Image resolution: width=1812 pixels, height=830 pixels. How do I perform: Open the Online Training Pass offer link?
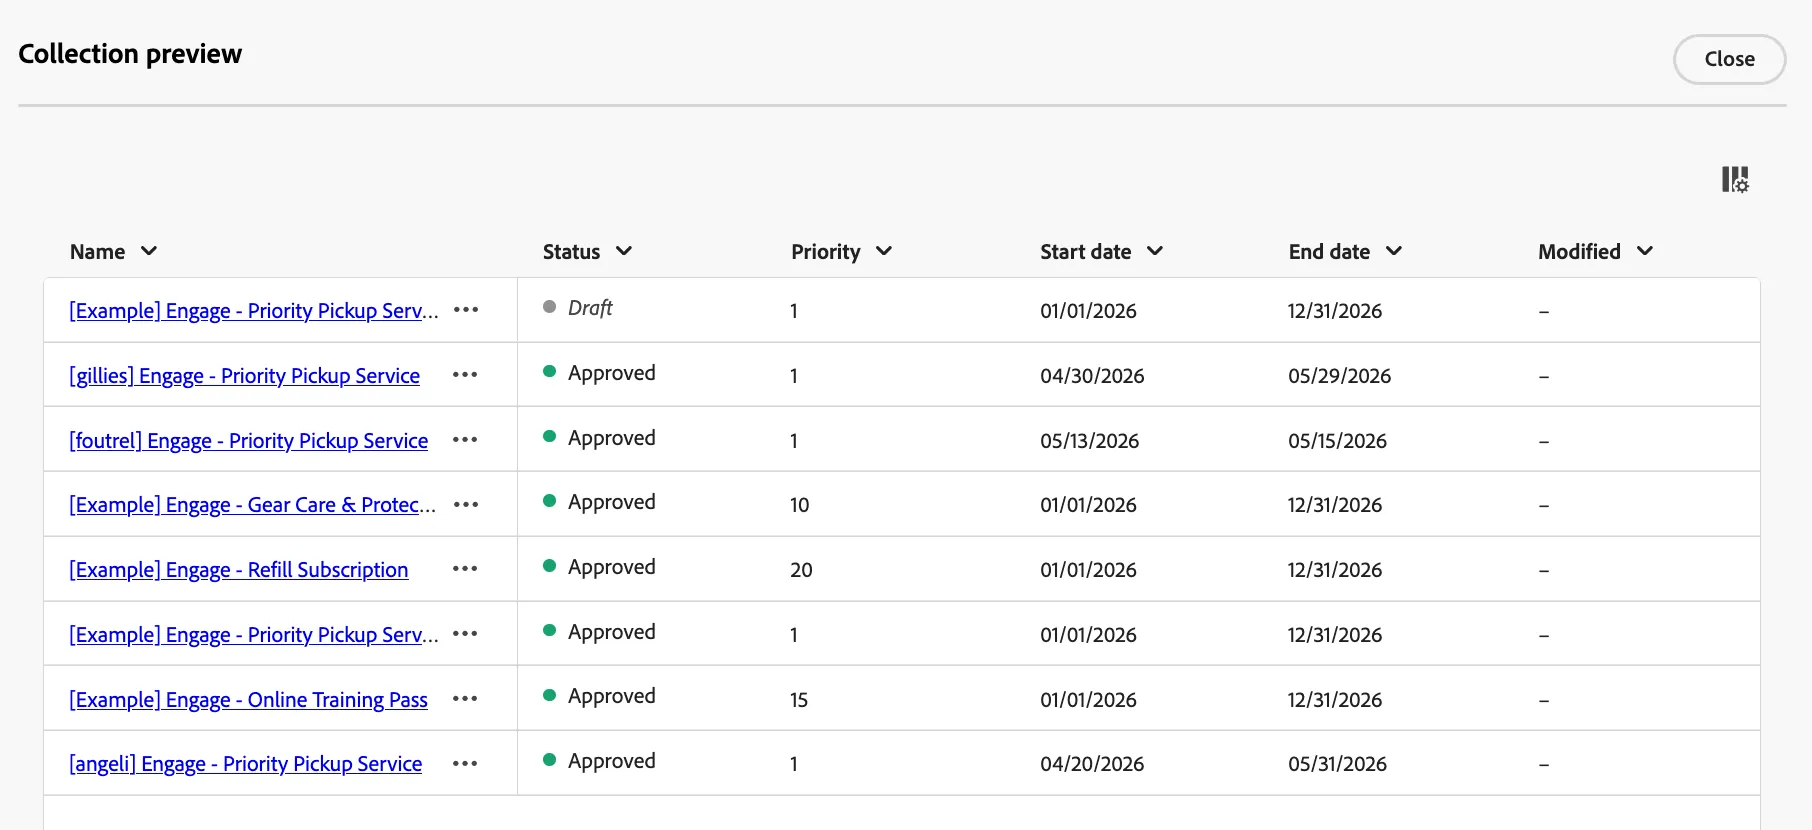(248, 700)
